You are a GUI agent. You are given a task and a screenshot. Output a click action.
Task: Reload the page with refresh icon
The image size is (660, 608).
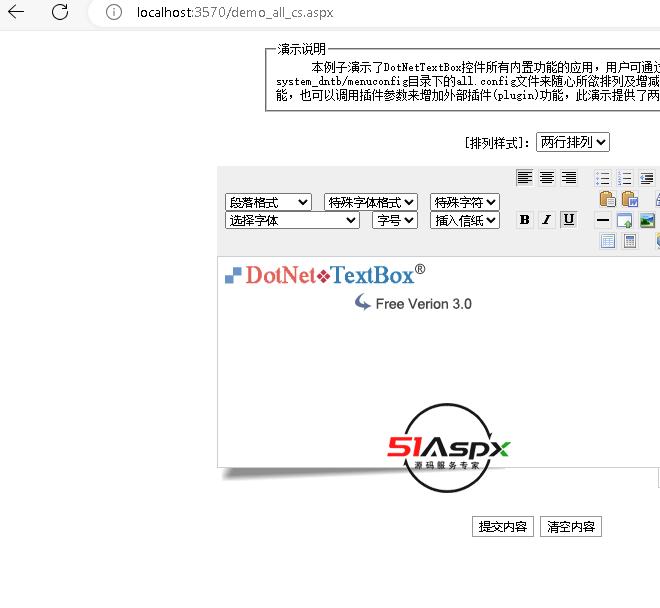tap(60, 12)
